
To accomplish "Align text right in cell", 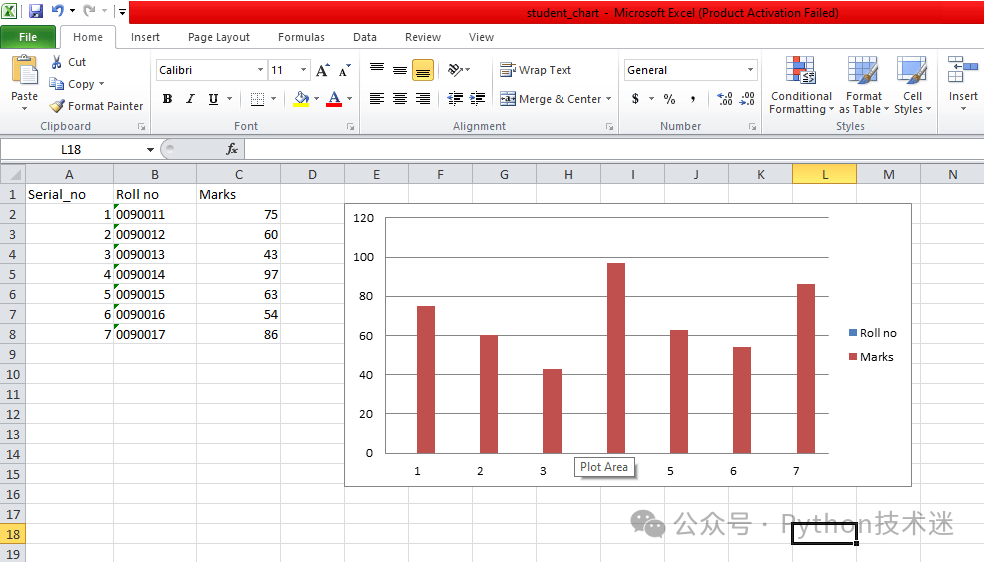I will tap(423, 99).
